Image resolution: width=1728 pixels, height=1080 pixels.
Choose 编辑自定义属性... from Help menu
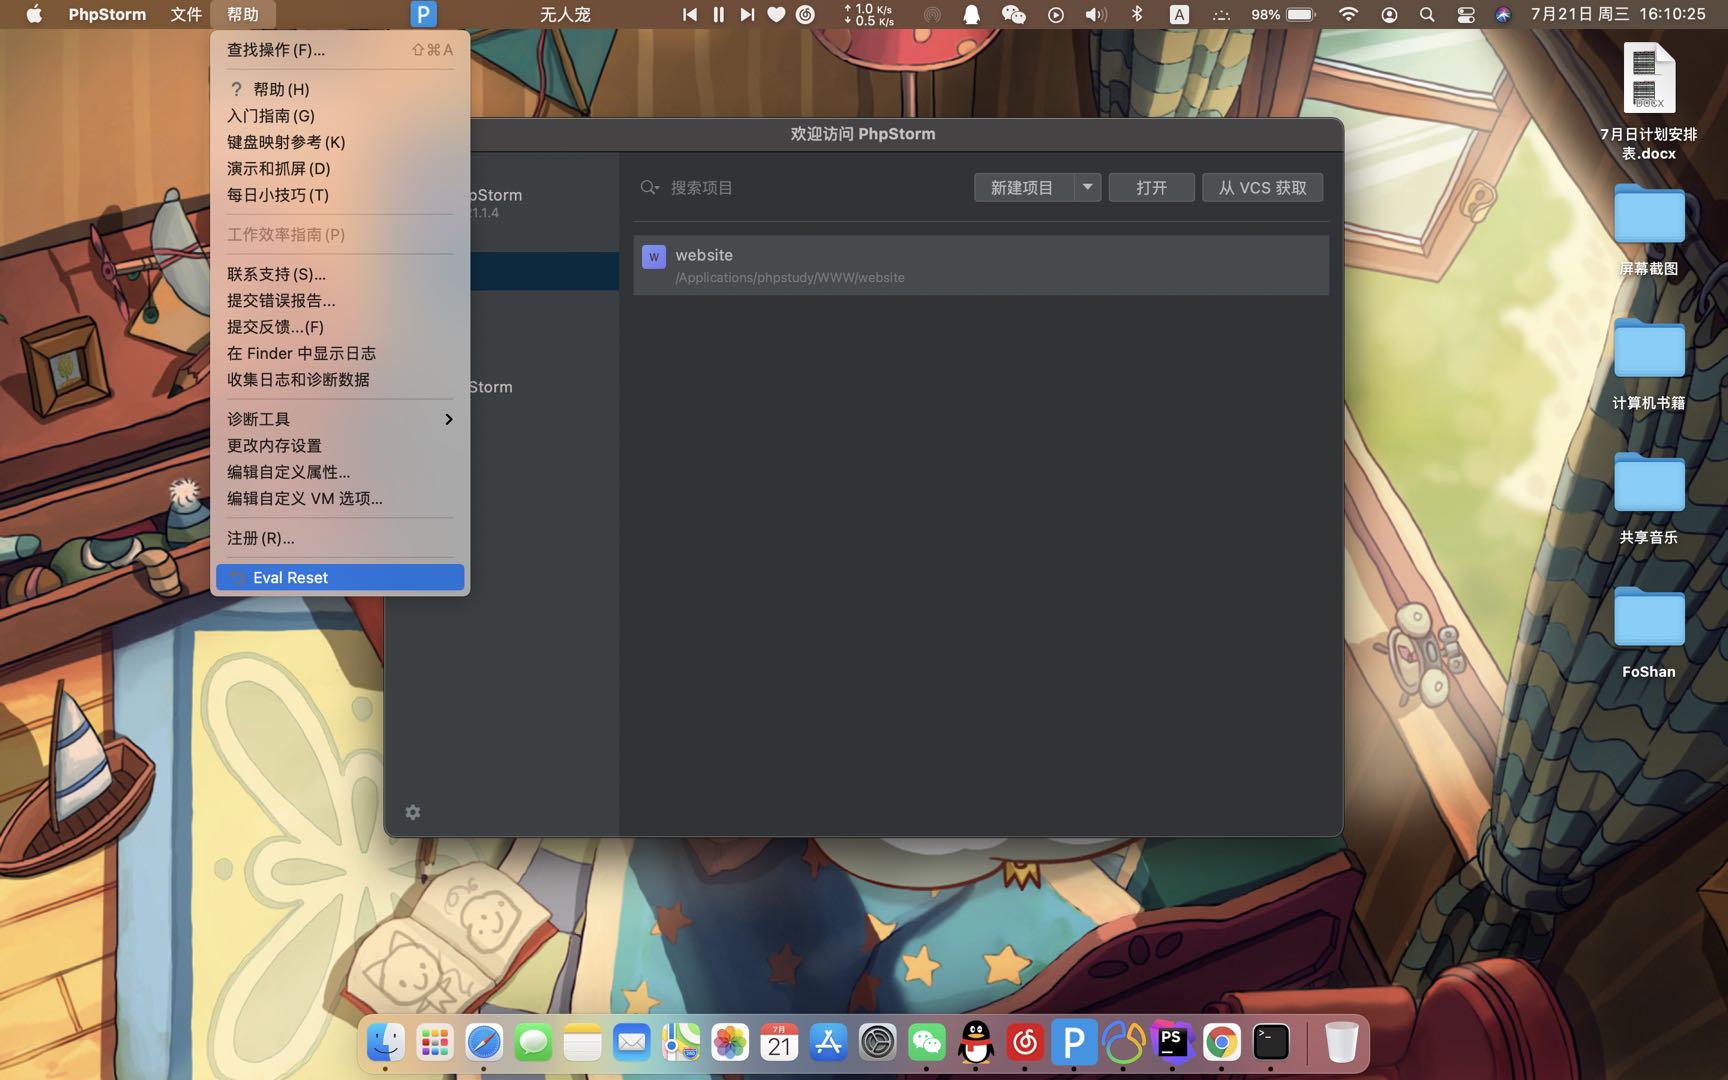pos(340,472)
